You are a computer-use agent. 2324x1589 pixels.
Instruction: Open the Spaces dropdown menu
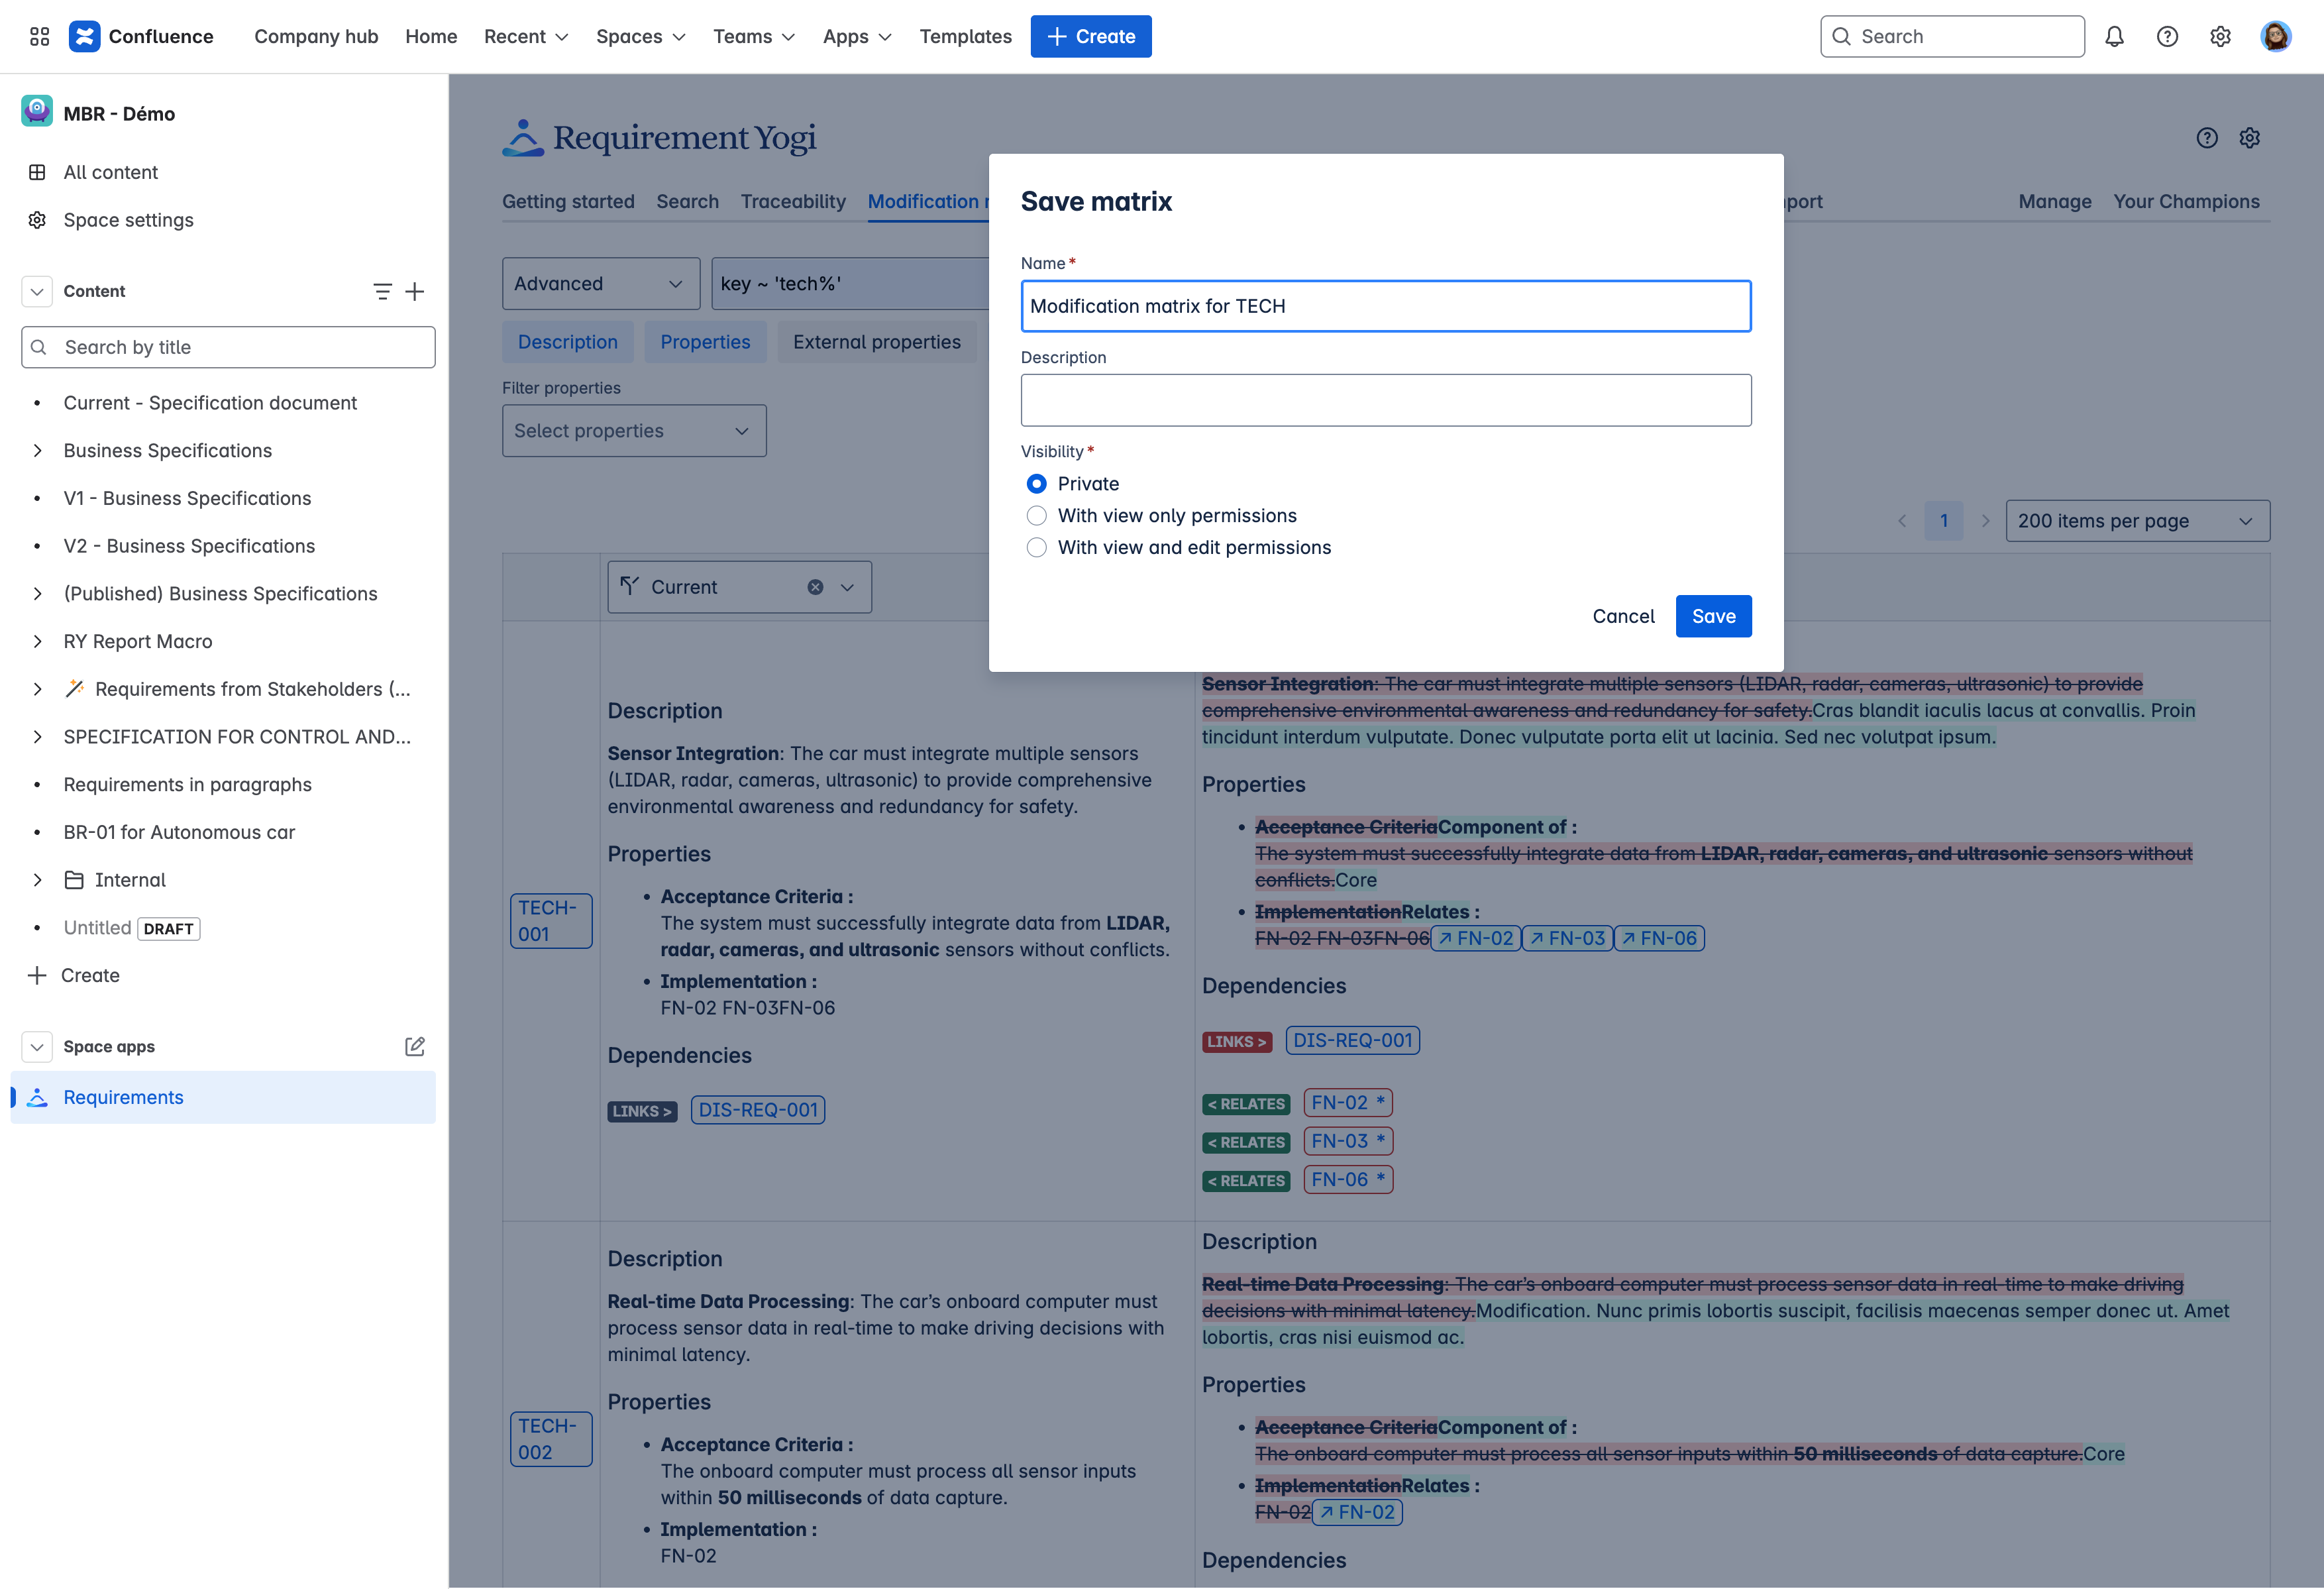tap(640, 37)
